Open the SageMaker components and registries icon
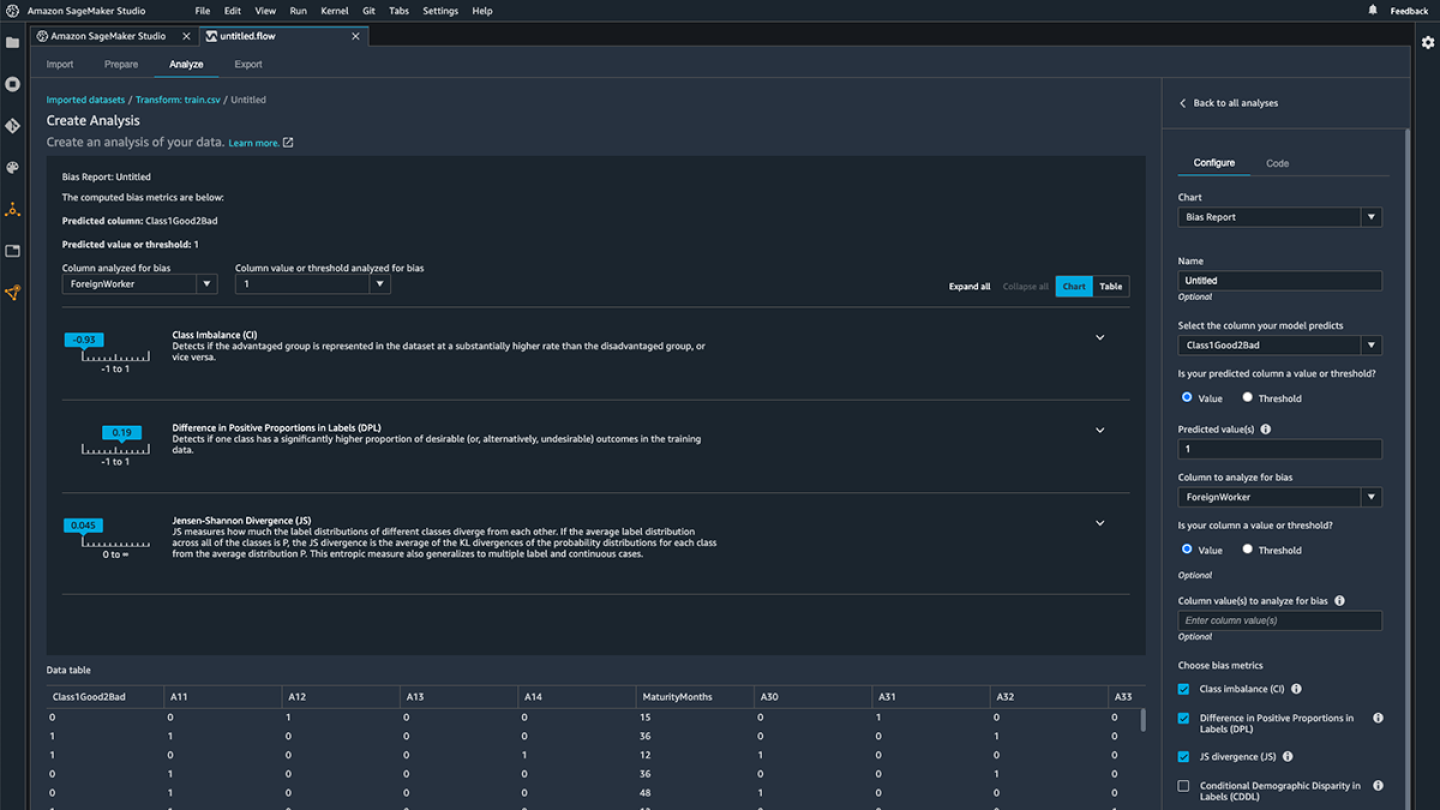 pos(12,210)
